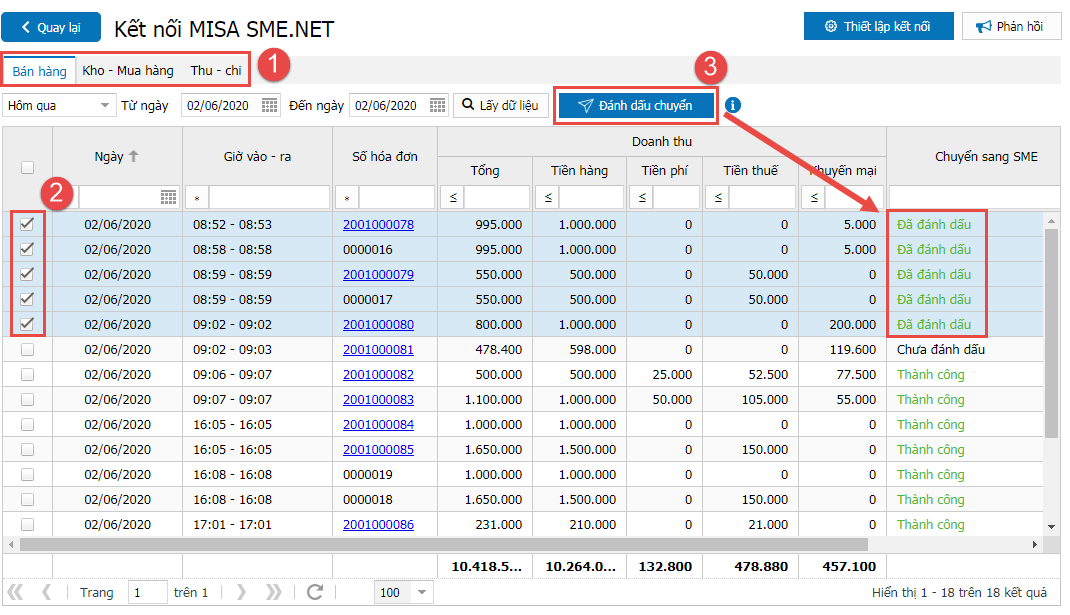This screenshot has width=1070, height=615.
Task: Check the row with invoice 2001000081
Action: [x=27, y=349]
